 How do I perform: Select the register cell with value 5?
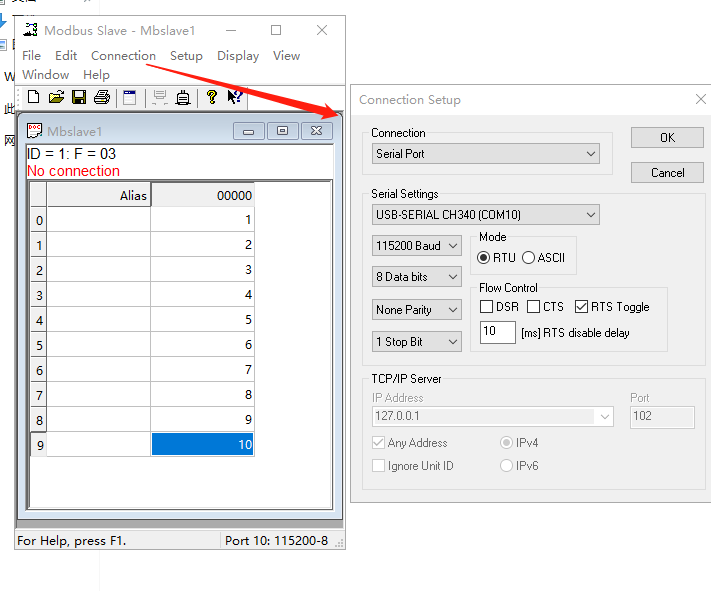(202, 320)
